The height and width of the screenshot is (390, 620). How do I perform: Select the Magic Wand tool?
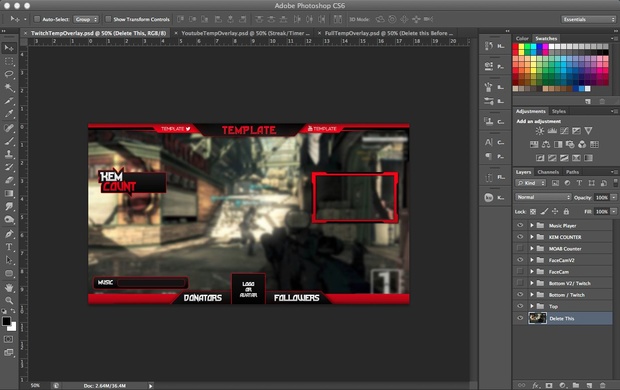(9, 87)
